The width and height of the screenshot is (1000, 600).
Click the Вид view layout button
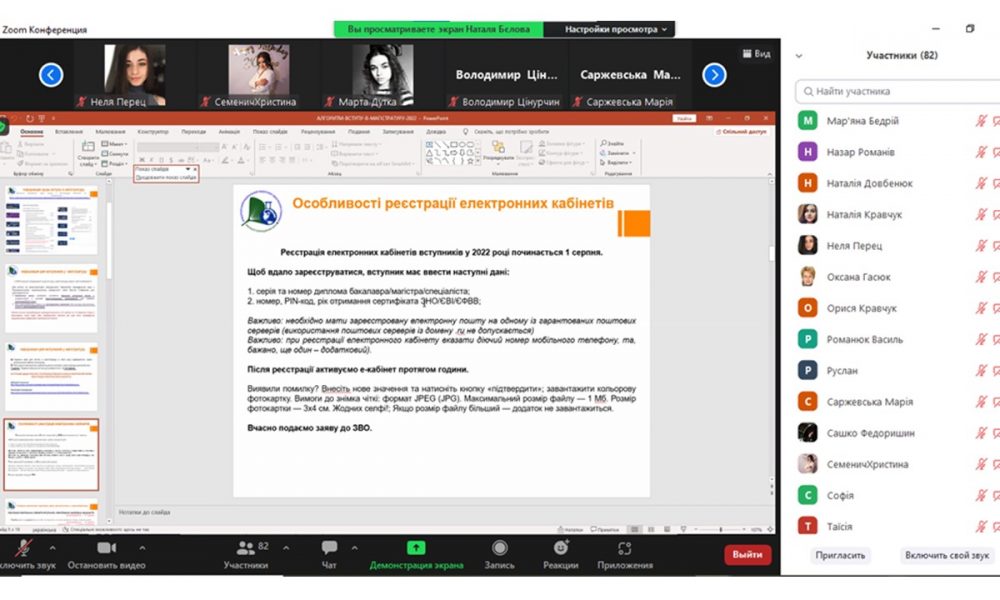[755, 54]
